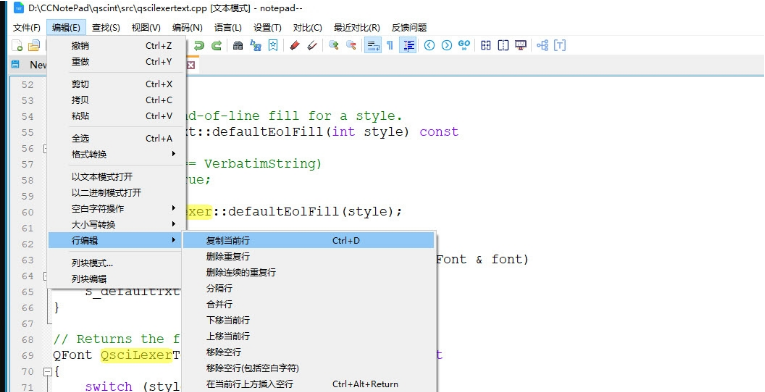Open the 编码(N) menu

tap(187, 28)
